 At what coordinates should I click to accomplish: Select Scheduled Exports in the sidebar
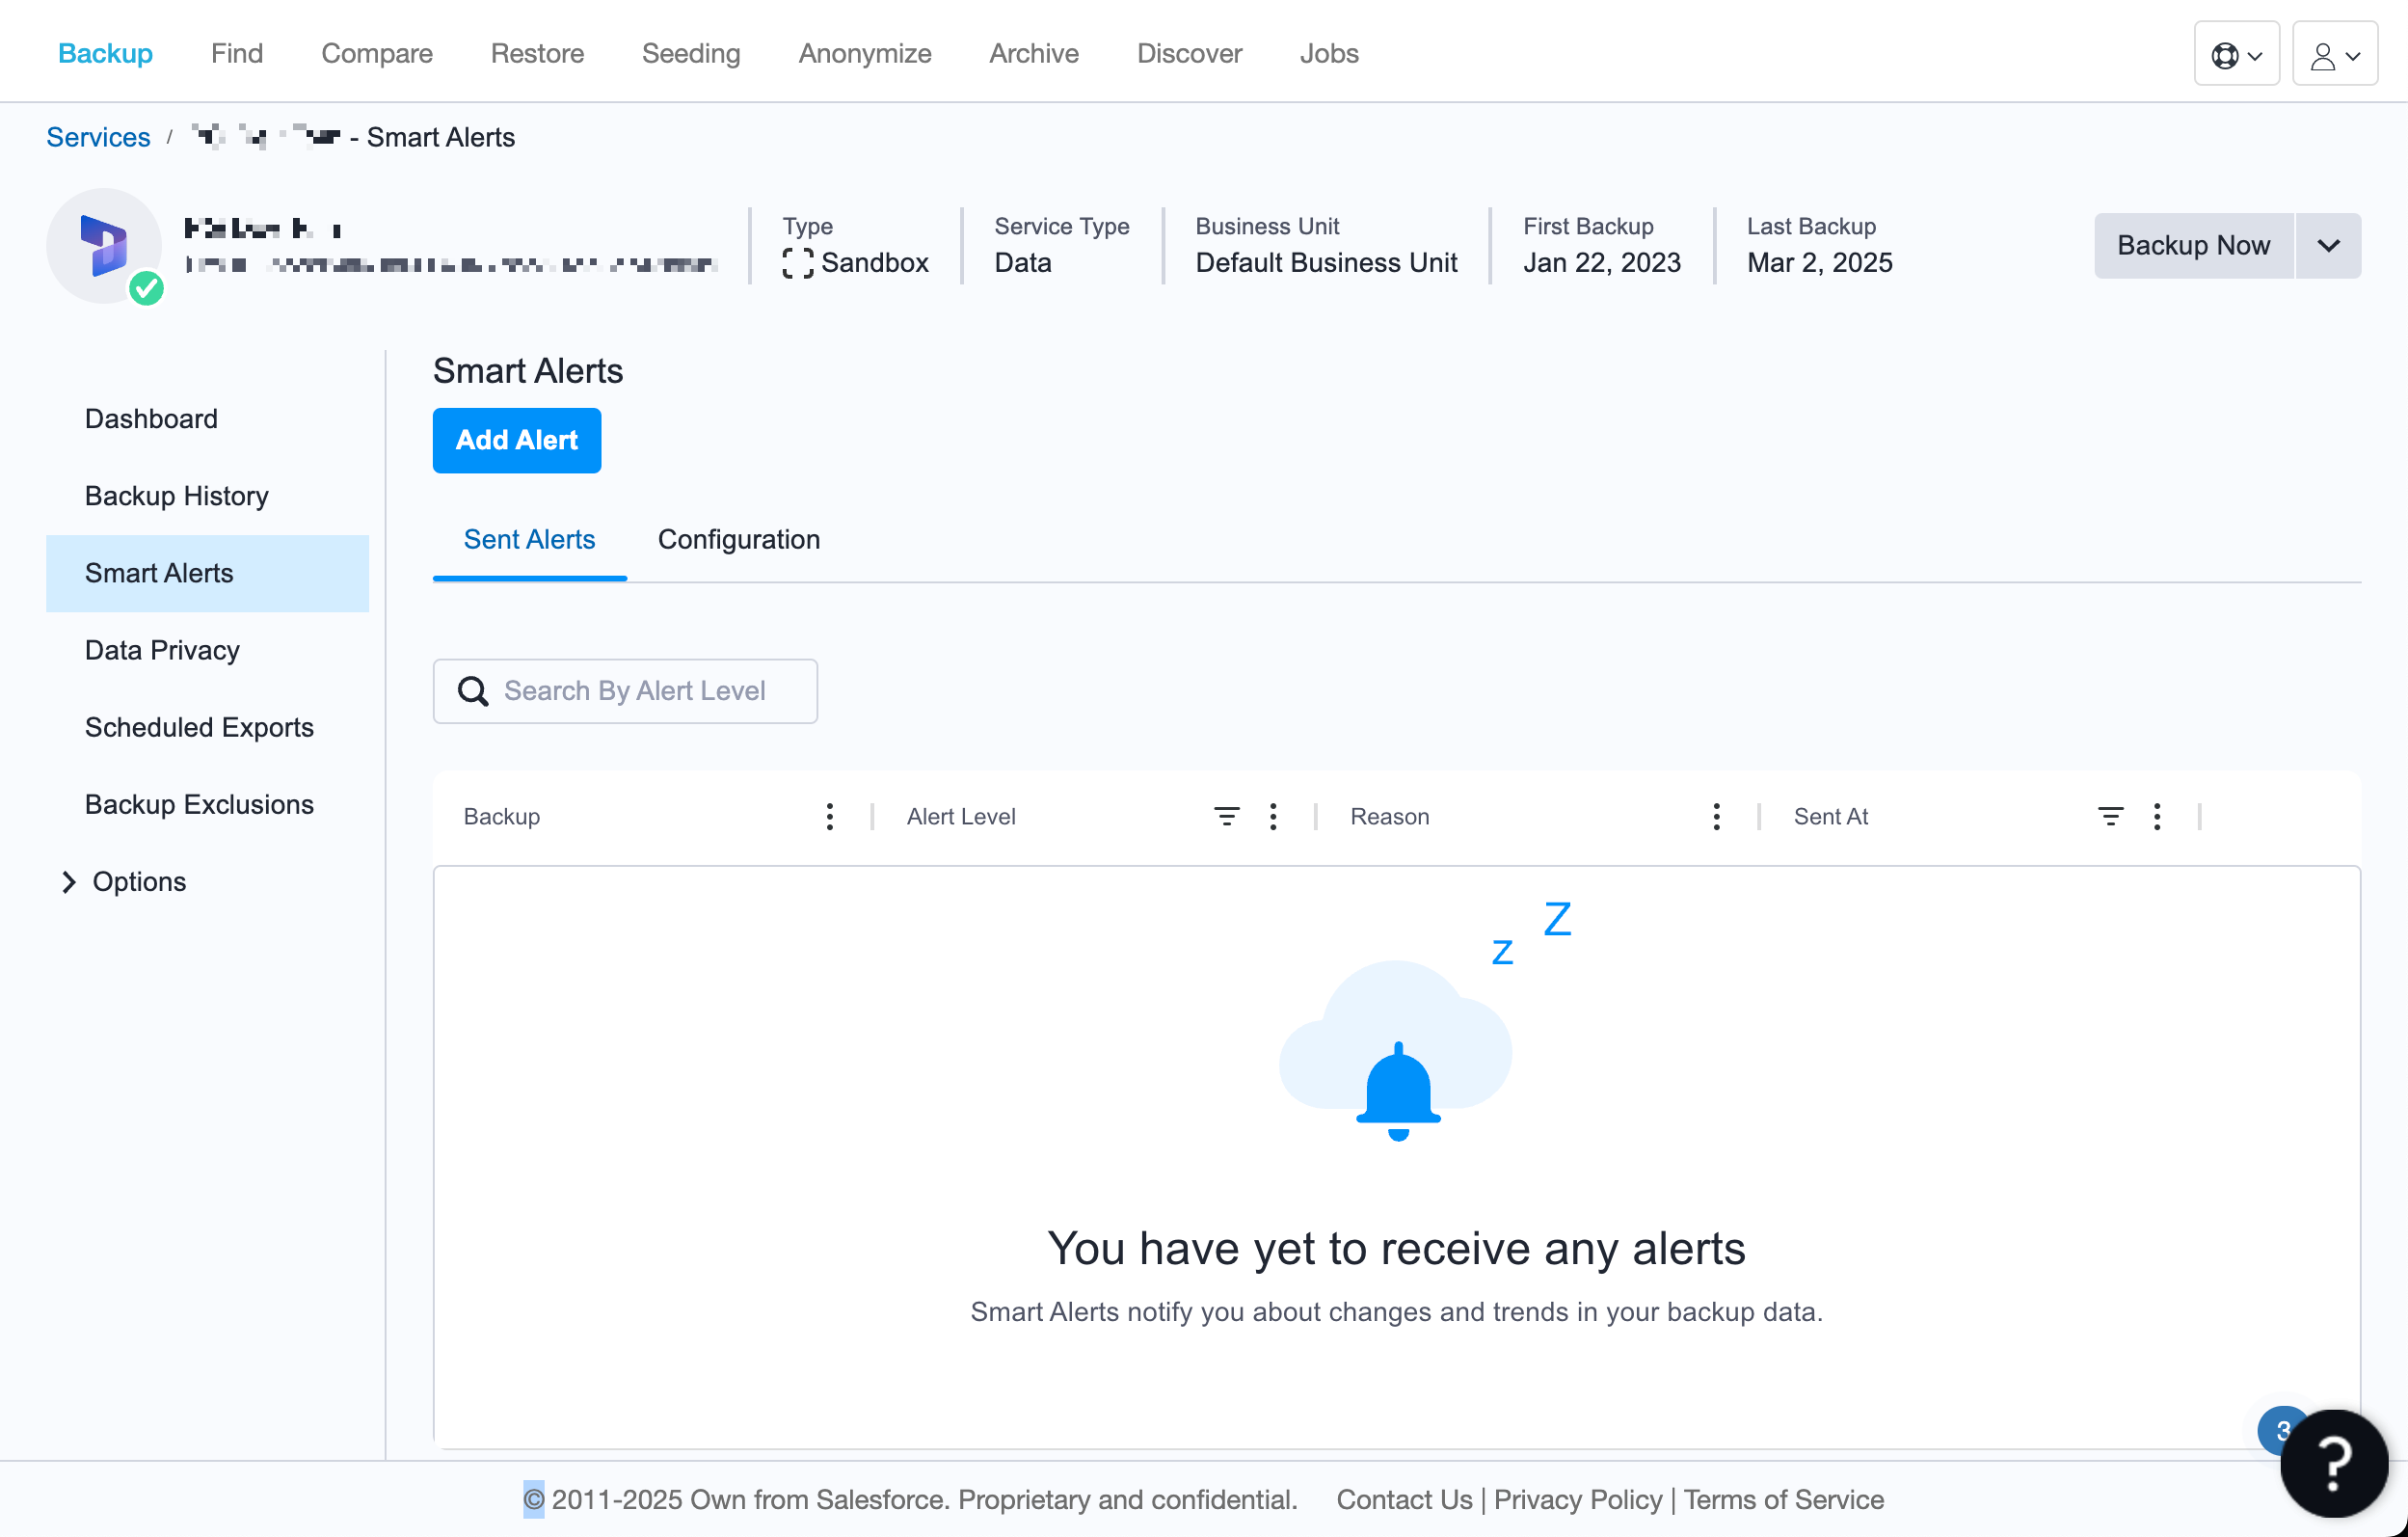pyautogui.click(x=207, y=727)
